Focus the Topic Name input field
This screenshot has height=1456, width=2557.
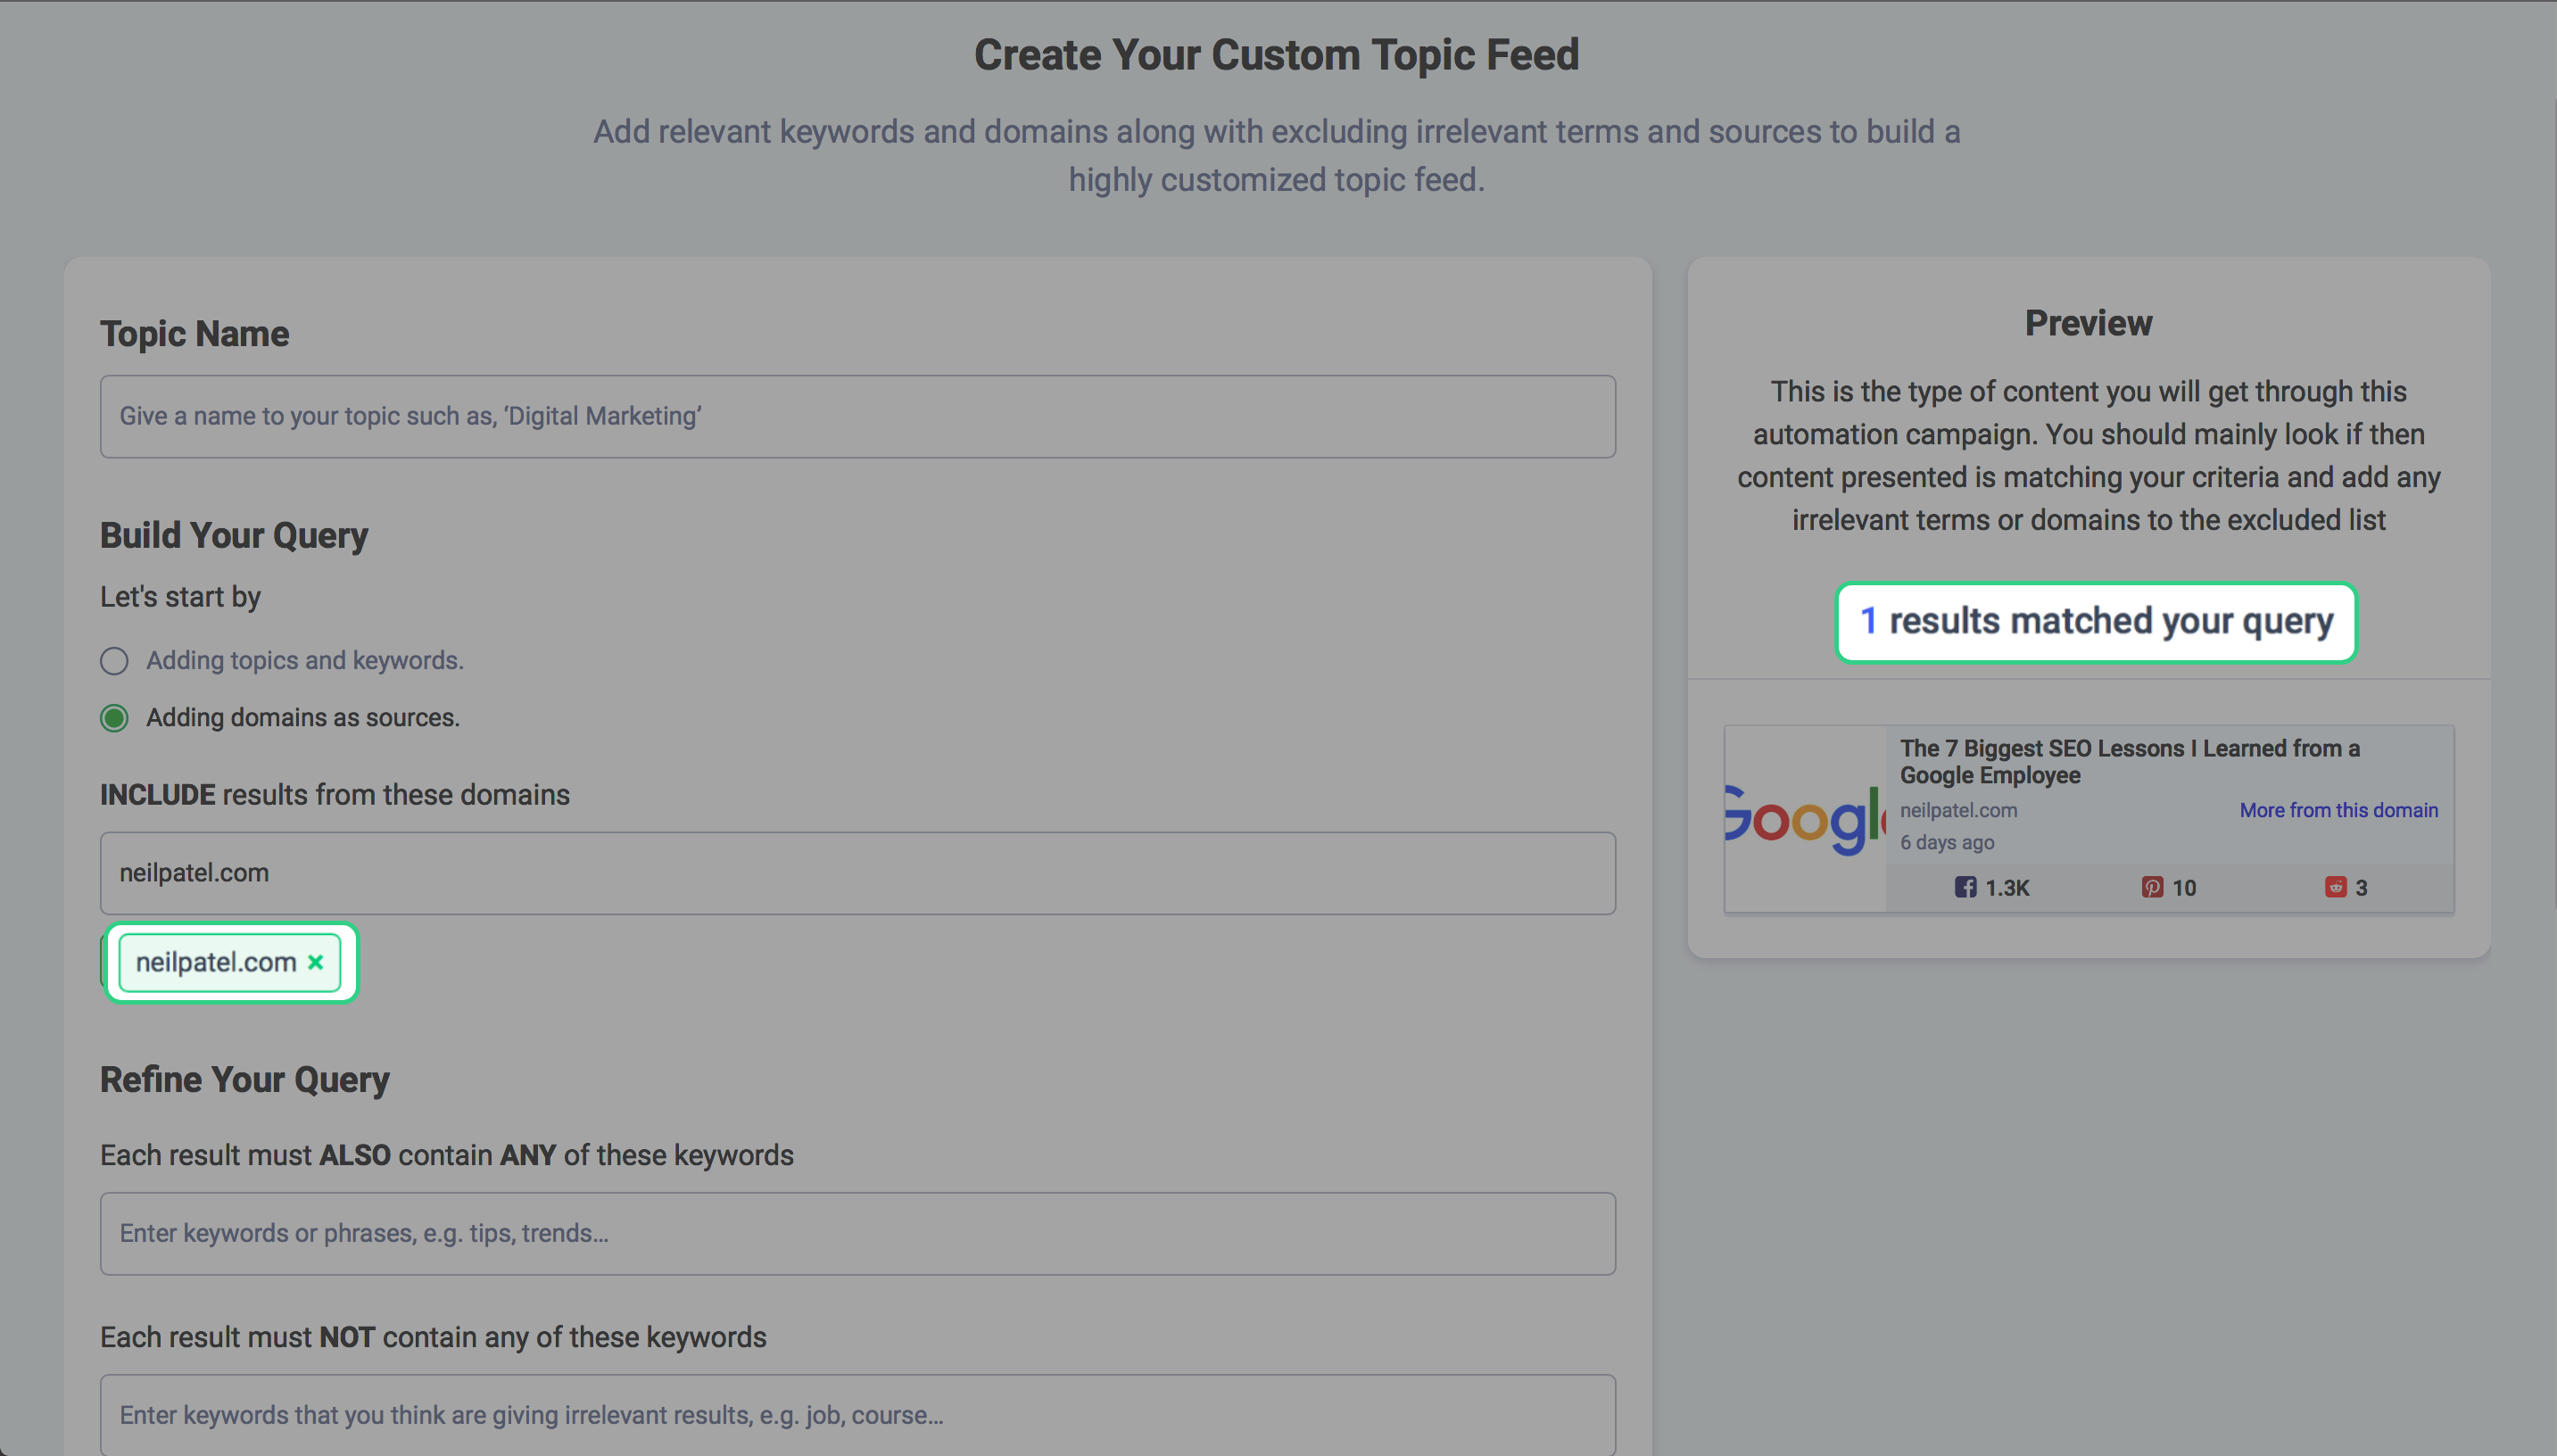coord(857,417)
